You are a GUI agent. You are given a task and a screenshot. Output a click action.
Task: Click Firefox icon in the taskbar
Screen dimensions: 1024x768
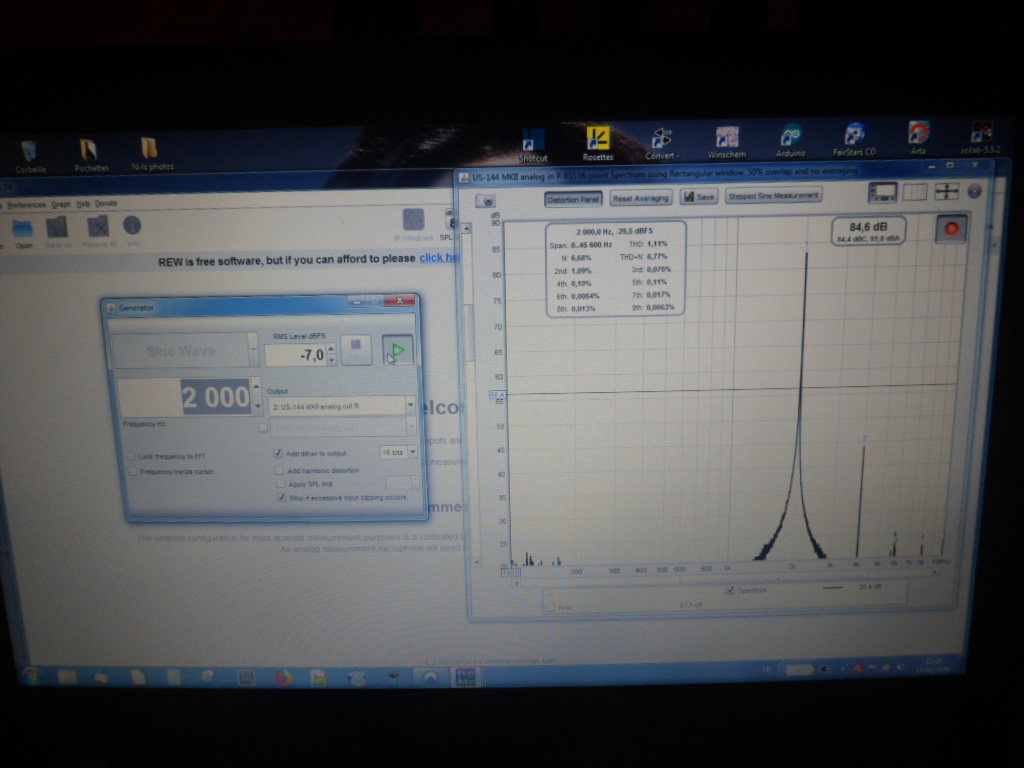283,677
